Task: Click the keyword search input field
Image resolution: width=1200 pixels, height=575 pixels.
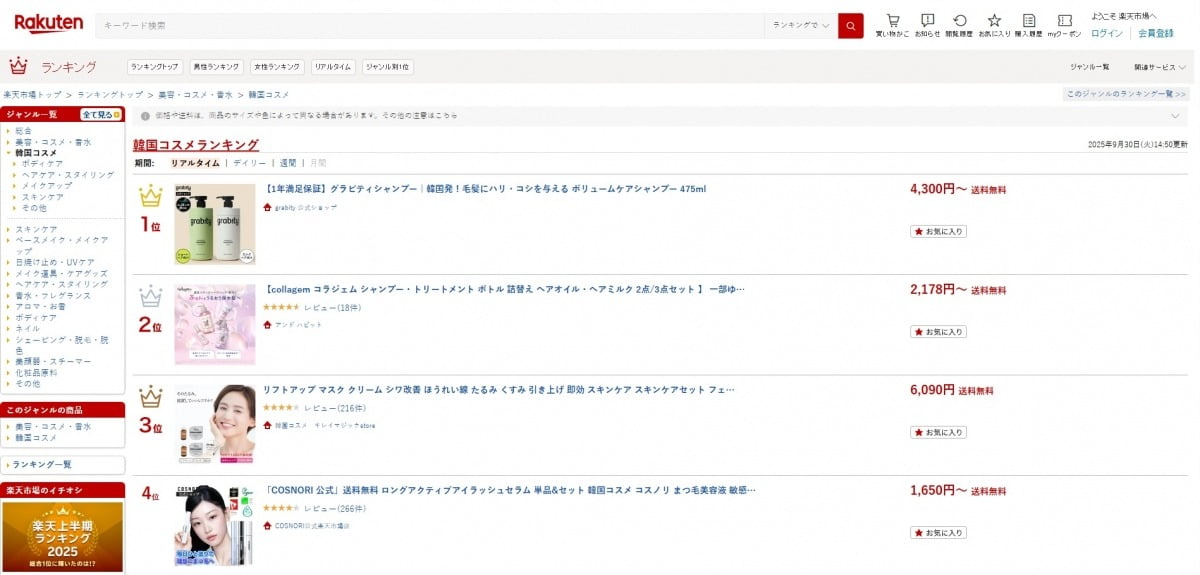Action: click(430, 25)
